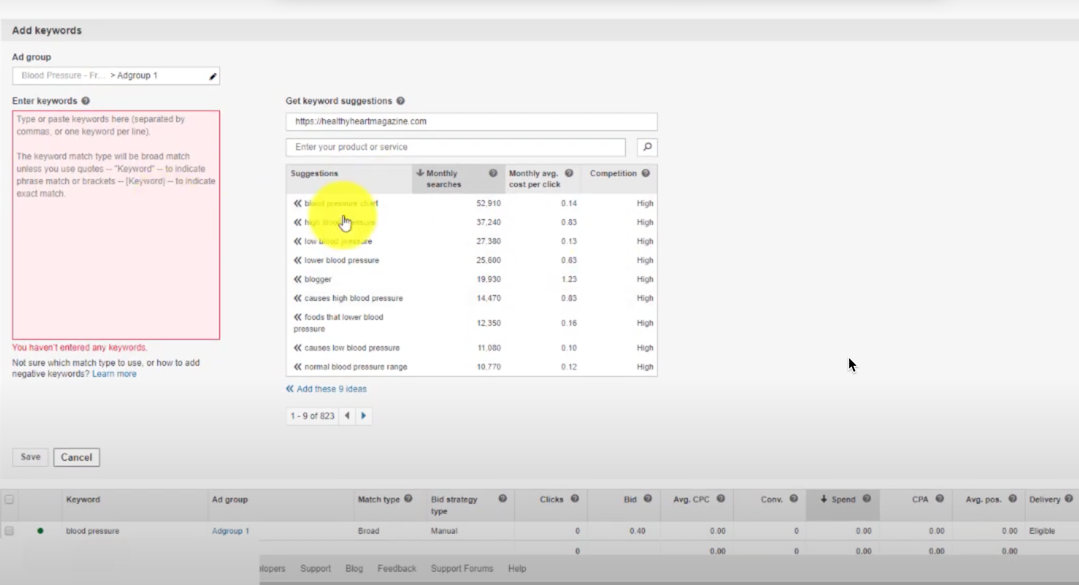Open the Support Forums footer link

pos(462,568)
